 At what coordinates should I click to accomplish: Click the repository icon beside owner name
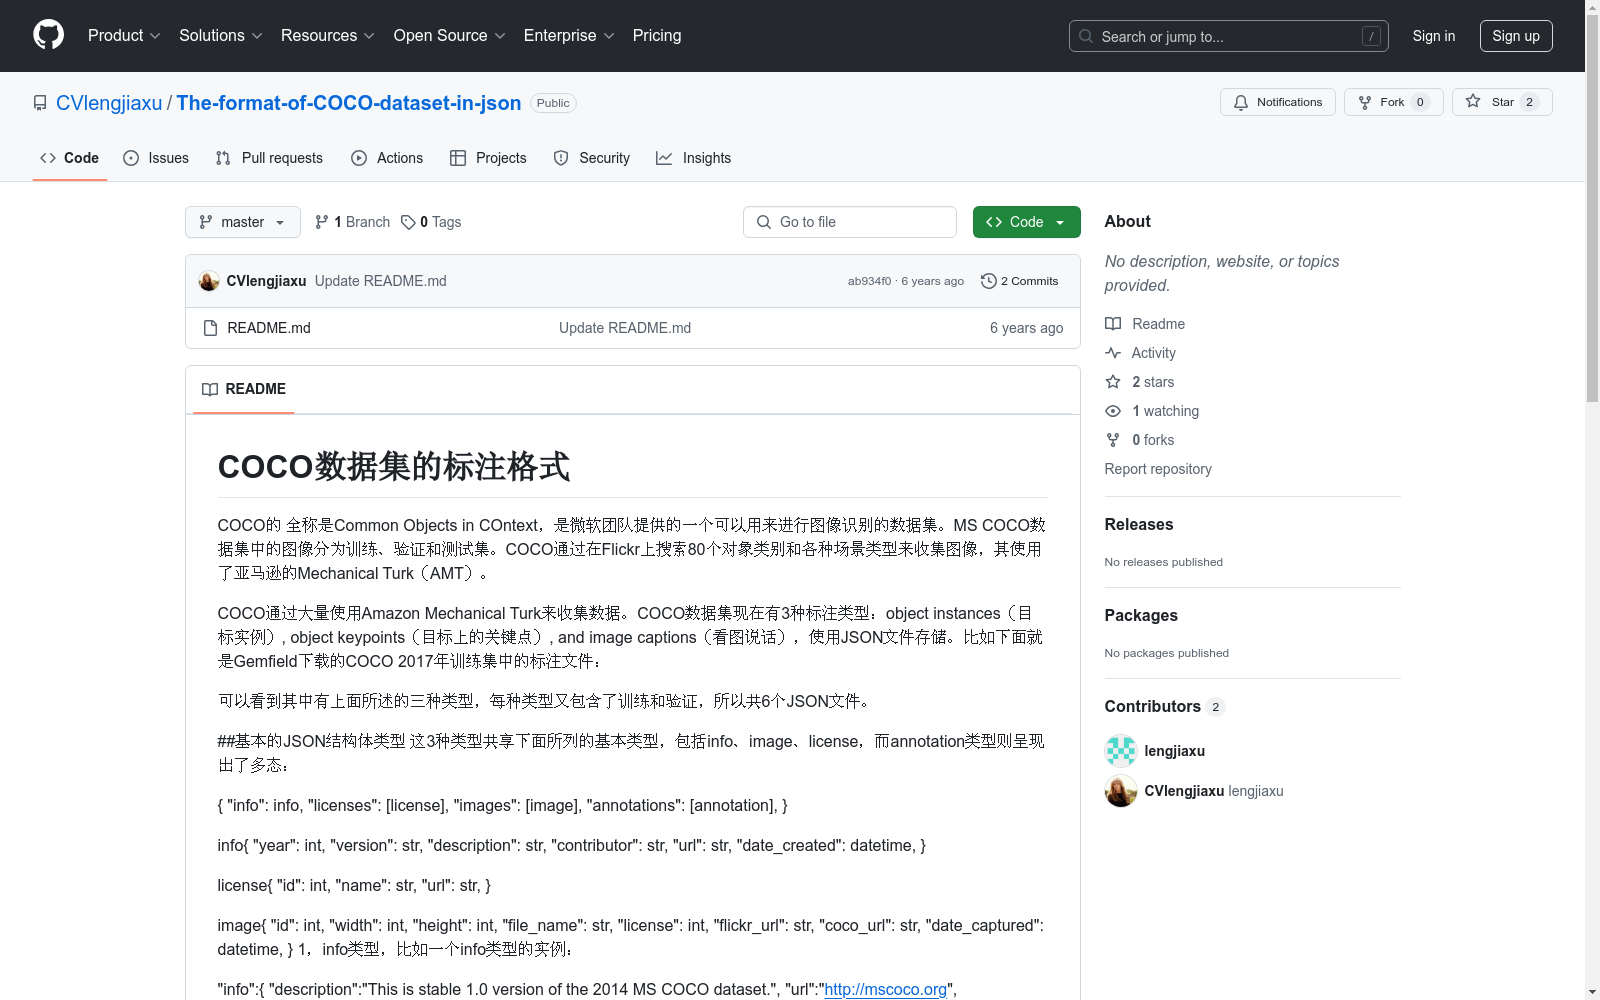40,103
